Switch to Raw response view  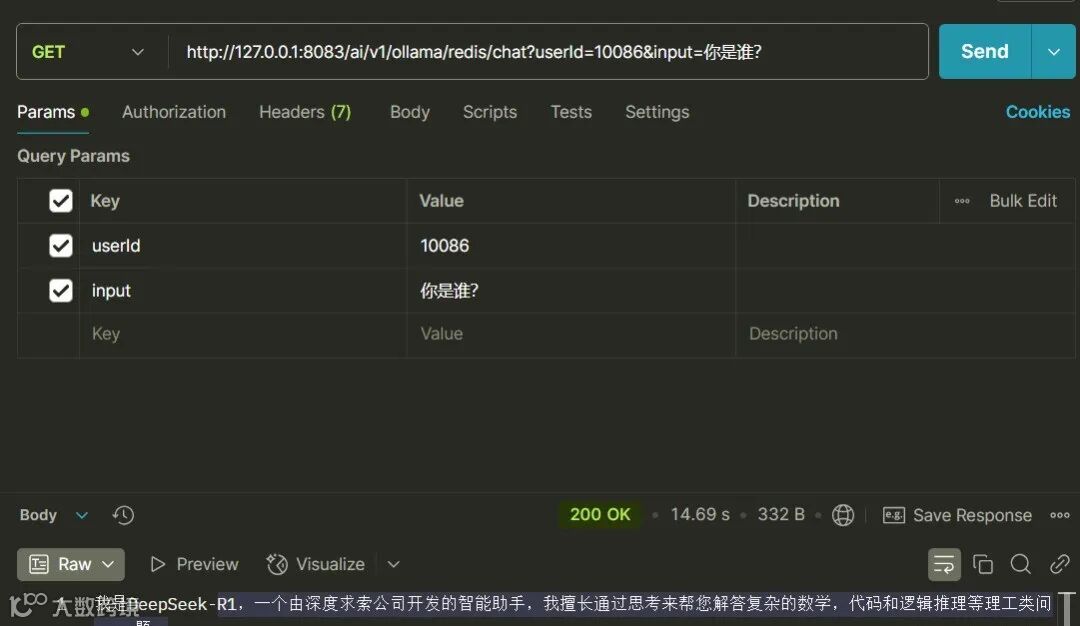coord(70,564)
